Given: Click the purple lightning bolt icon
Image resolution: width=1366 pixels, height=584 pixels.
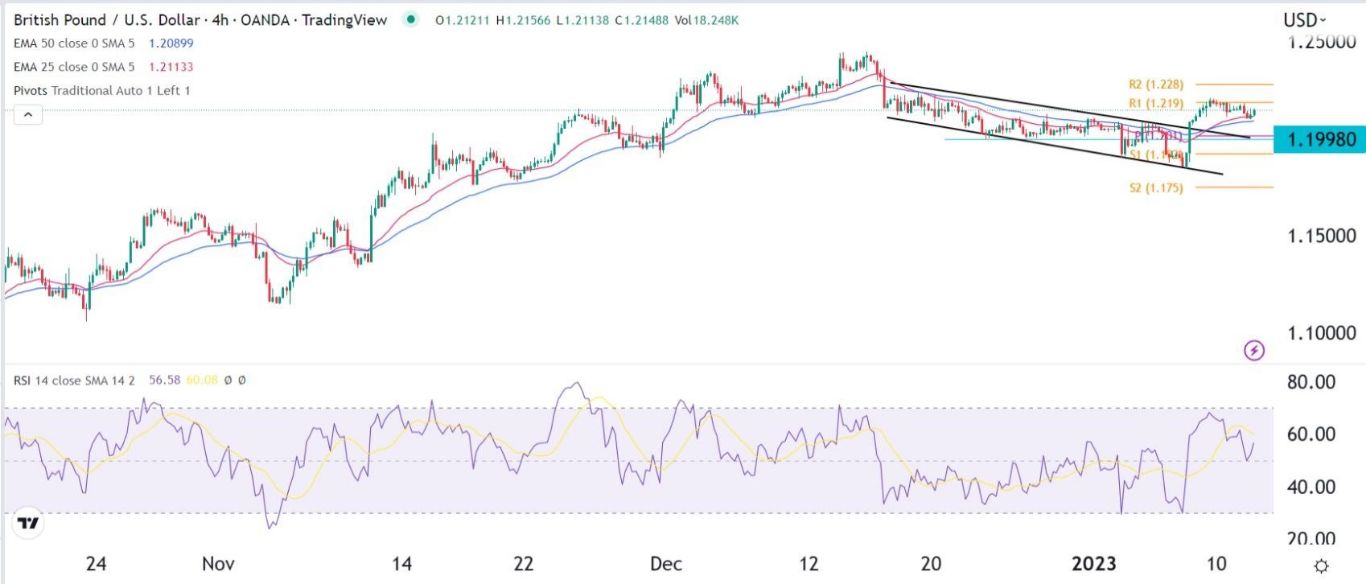Looking at the screenshot, I should click(x=1254, y=350).
